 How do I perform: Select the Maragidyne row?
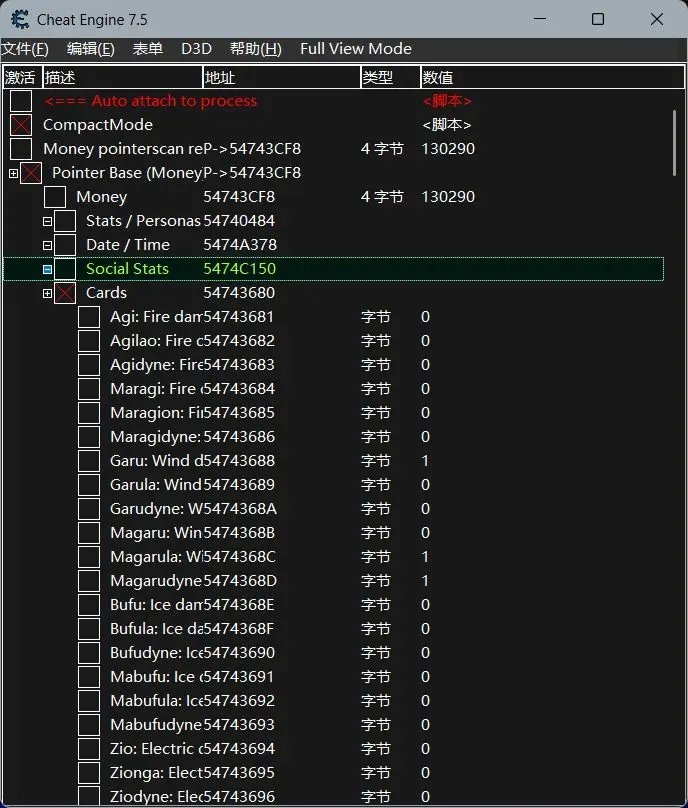[333, 436]
